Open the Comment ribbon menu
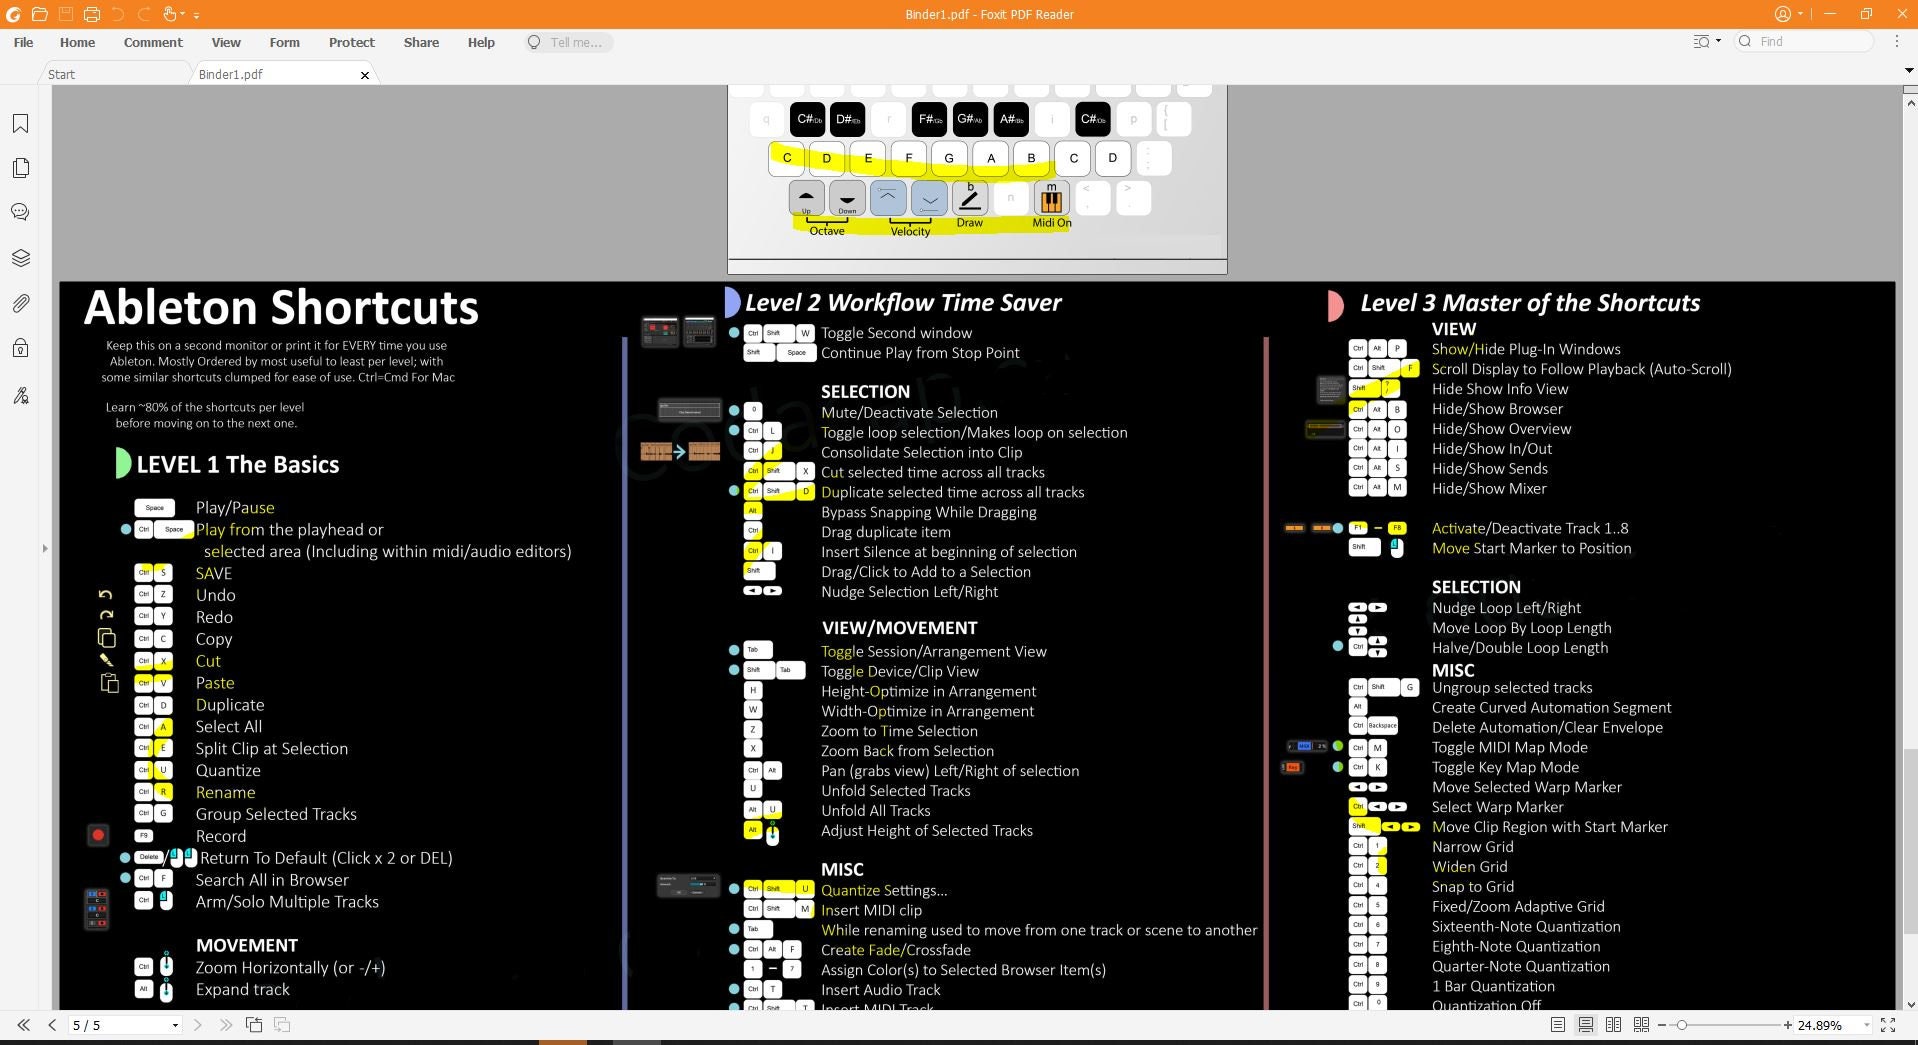The width and height of the screenshot is (1918, 1045). (x=153, y=42)
